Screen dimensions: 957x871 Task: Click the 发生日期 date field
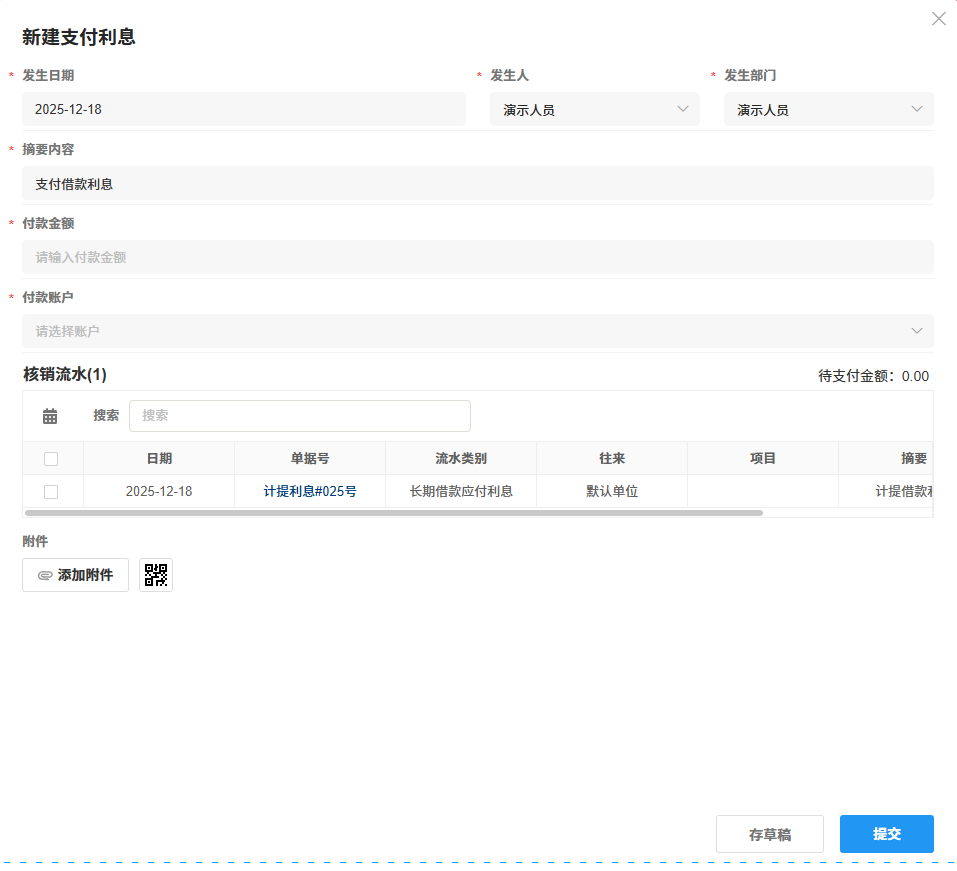244,109
